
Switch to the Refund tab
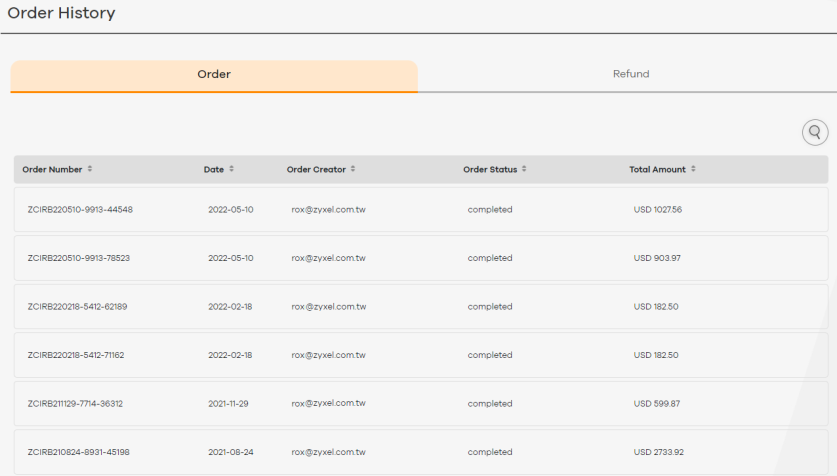[631, 74]
